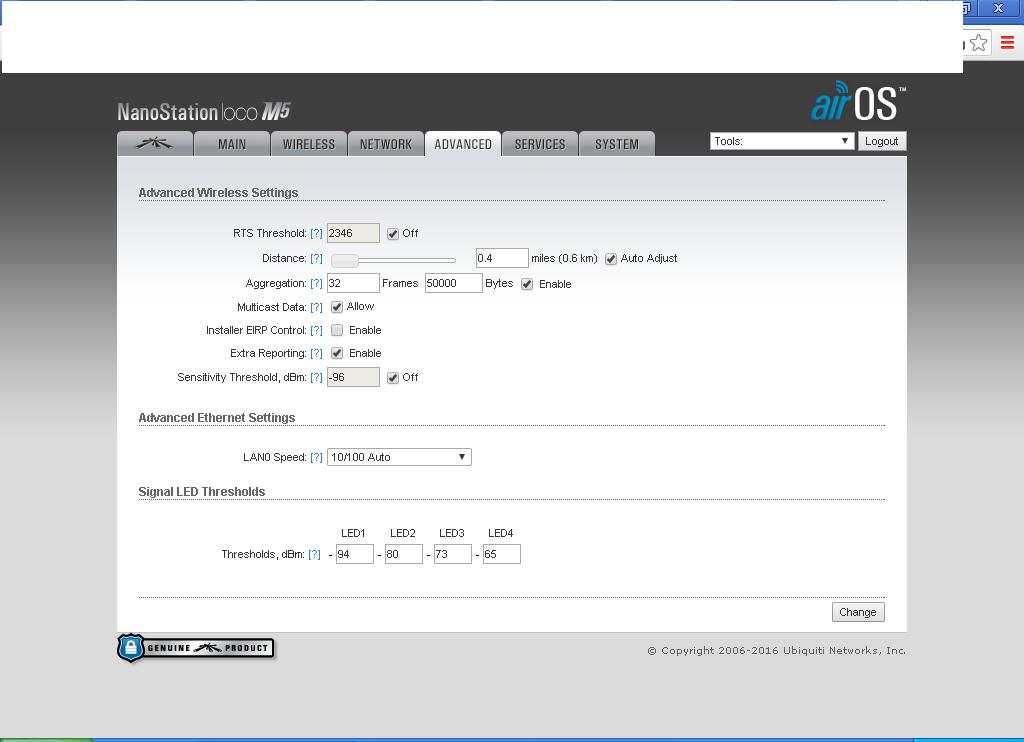Click the Advanced Wireless Settings heading
Viewport: 1024px width, 742px height.
[218, 193]
